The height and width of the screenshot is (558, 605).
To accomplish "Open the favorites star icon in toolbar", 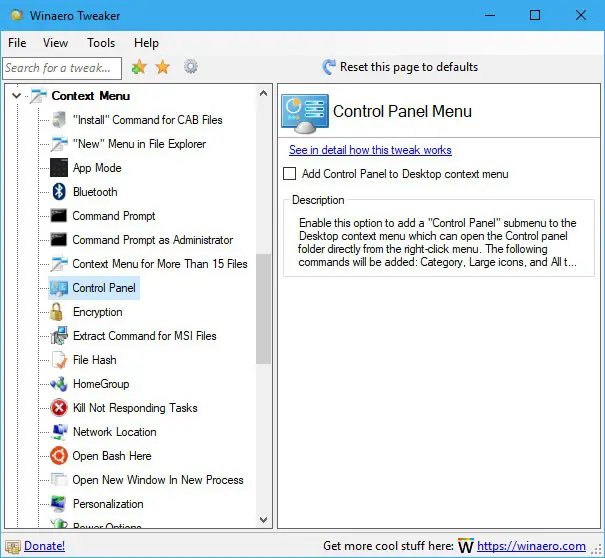I will pos(163,67).
